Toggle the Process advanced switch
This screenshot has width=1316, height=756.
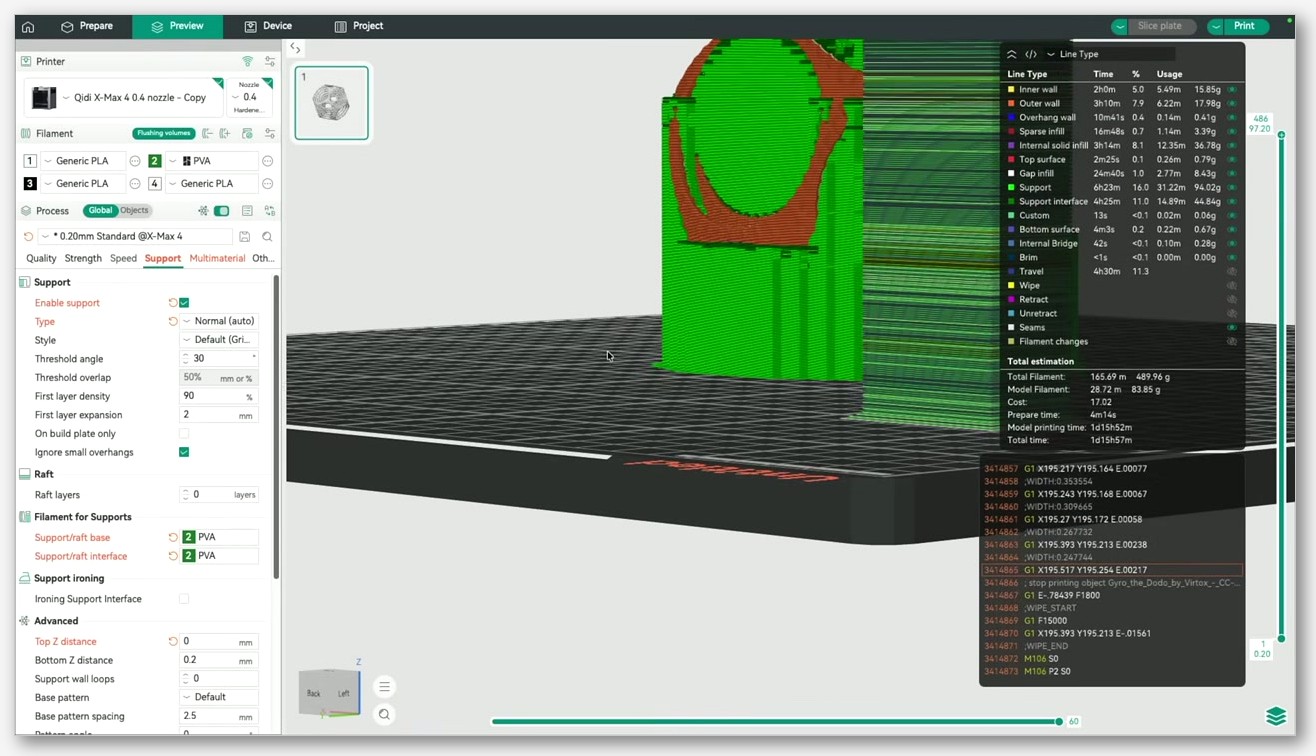pos(222,211)
